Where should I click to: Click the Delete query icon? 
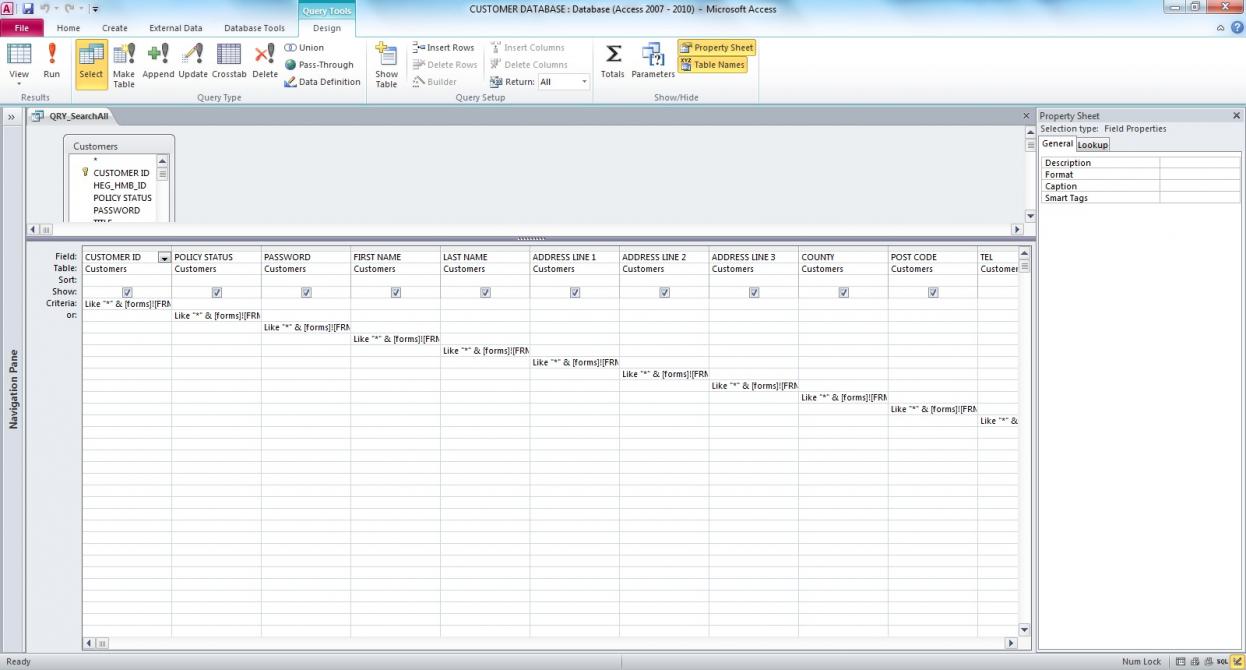point(265,60)
